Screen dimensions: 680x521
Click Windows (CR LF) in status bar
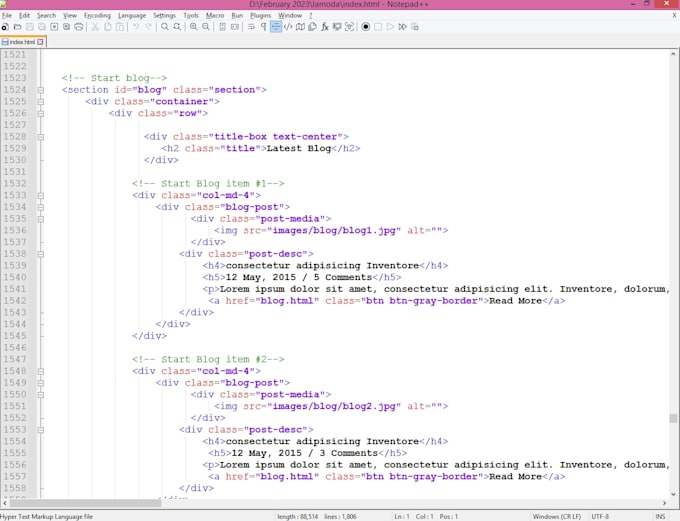556,516
